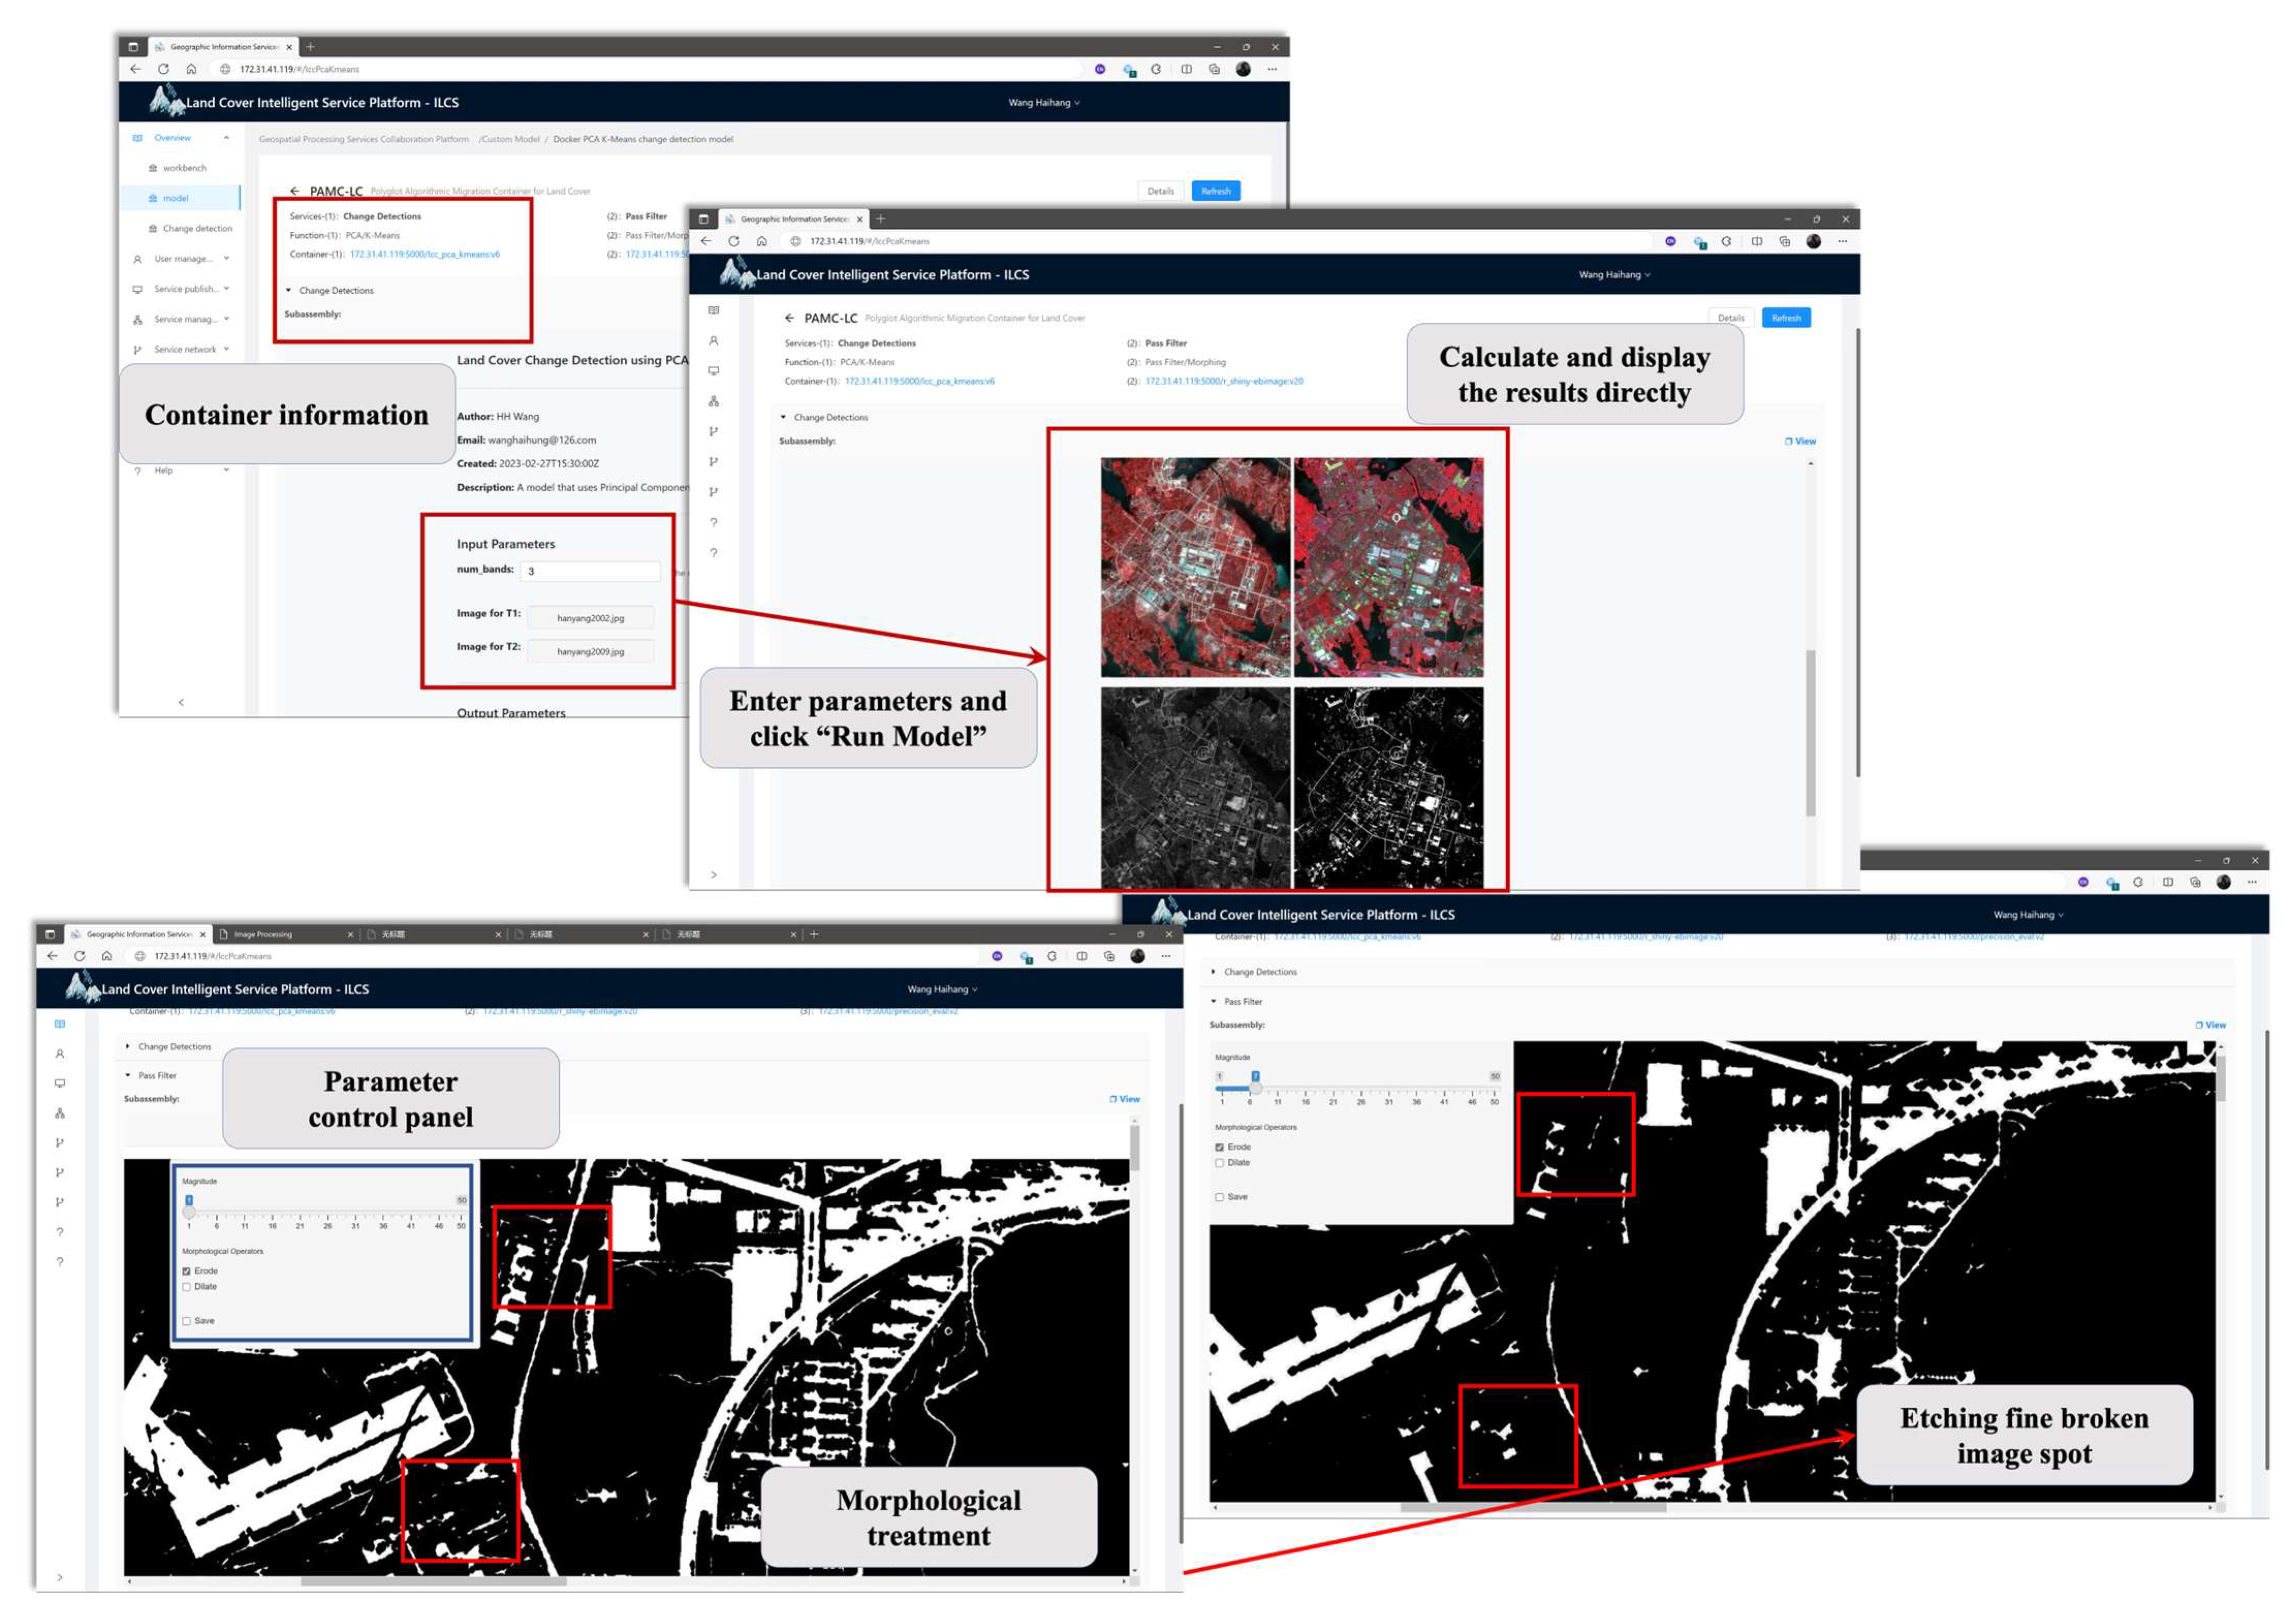Click the Service manag... hierarchy icon
This screenshot has height=1624, width=2289.
[137, 320]
